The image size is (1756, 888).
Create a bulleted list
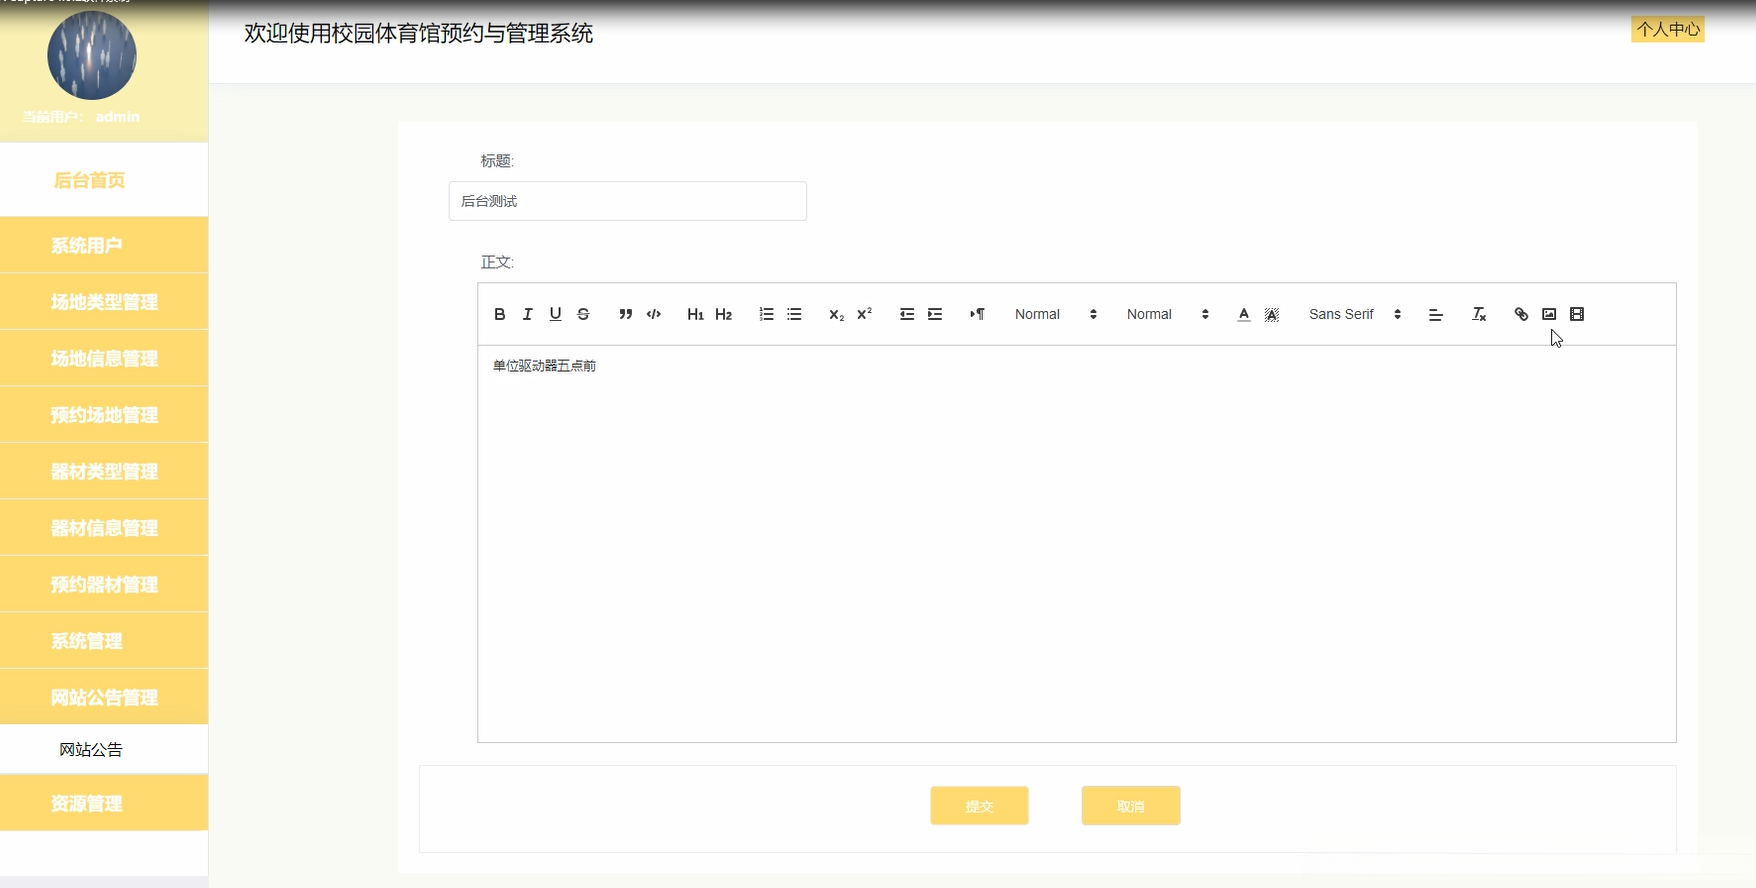coord(795,314)
